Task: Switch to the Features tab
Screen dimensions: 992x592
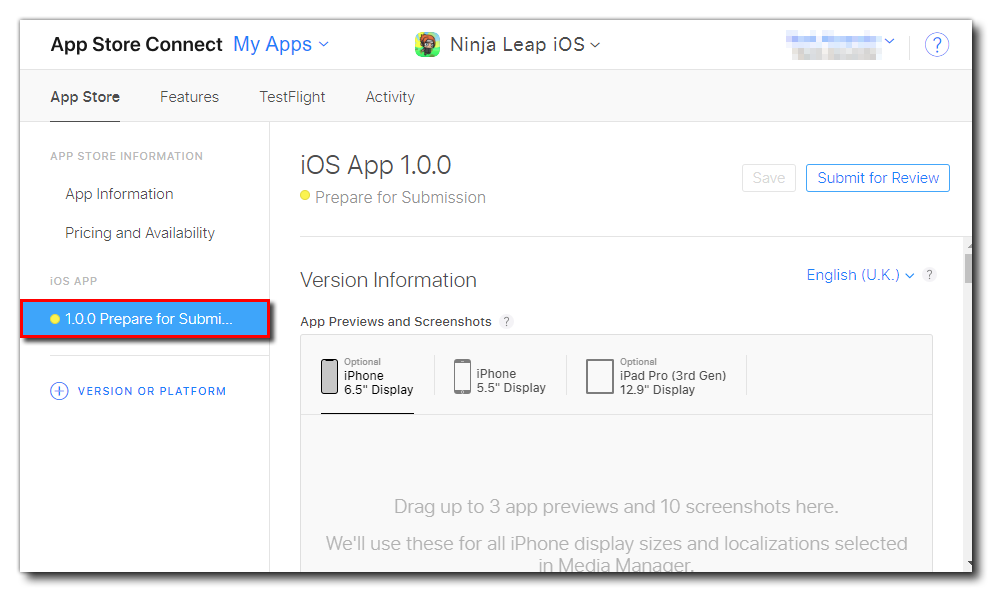Action: (x=189, y=97)
